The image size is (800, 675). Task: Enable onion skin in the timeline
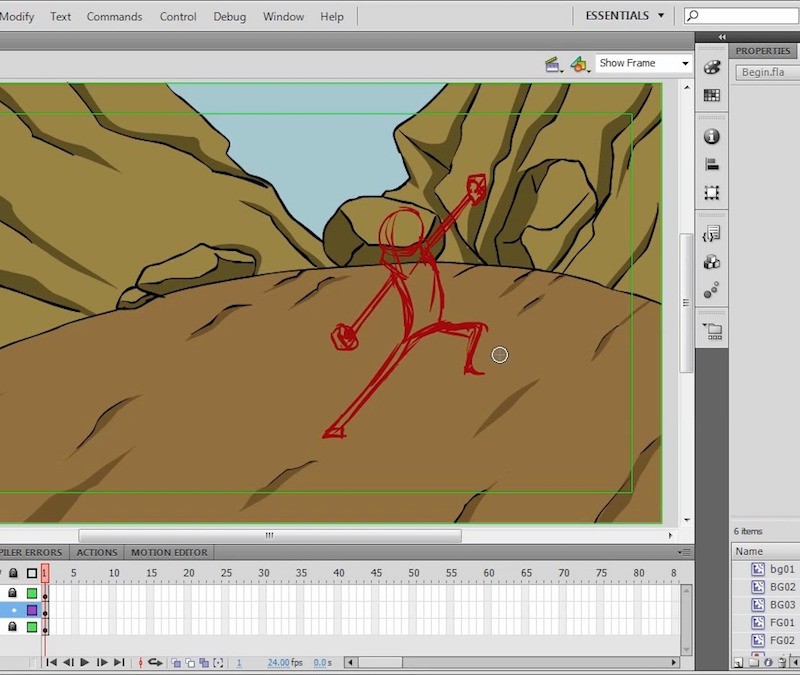175,662
